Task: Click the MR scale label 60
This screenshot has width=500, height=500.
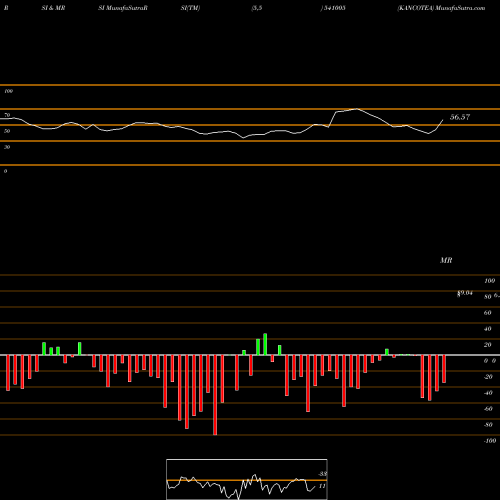Action: point(488,313)
